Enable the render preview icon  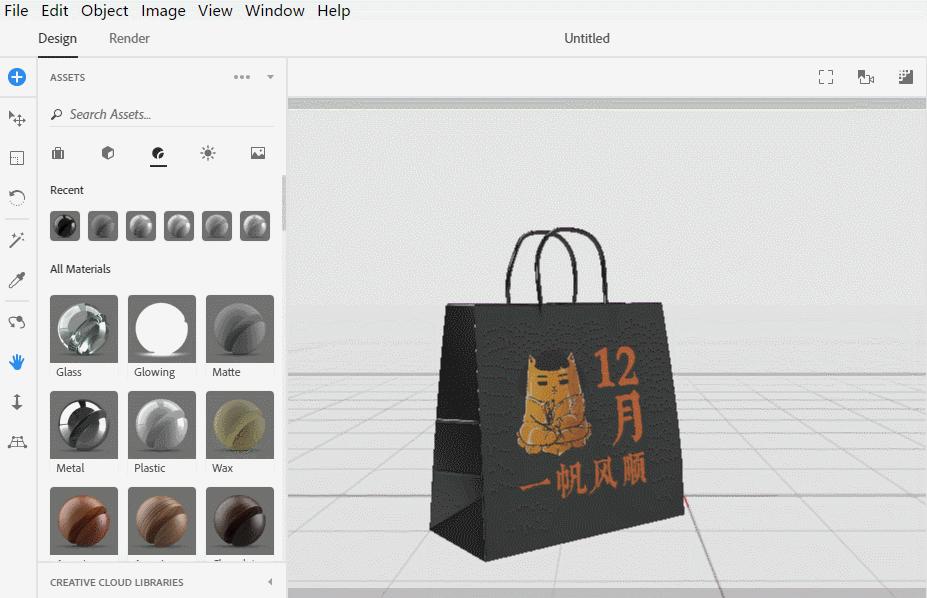[905, 76]
